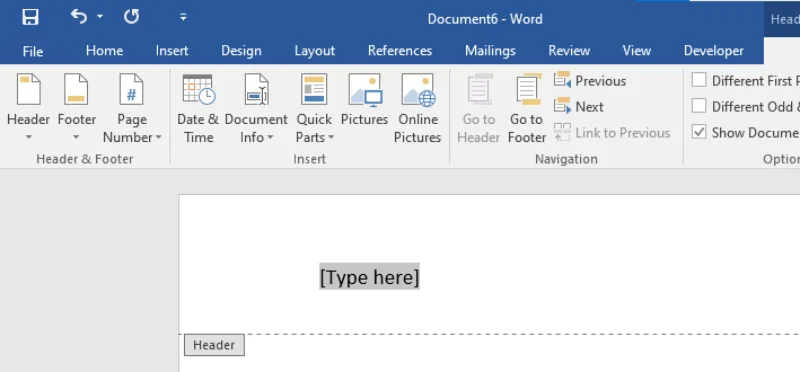
Task: Click the Footer page icon
Action: 77,90
